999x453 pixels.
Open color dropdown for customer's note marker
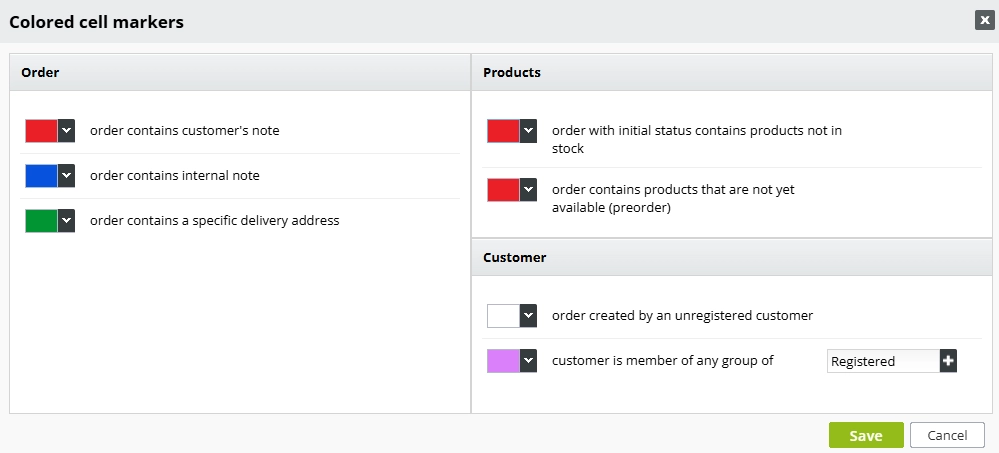point(67,130)
